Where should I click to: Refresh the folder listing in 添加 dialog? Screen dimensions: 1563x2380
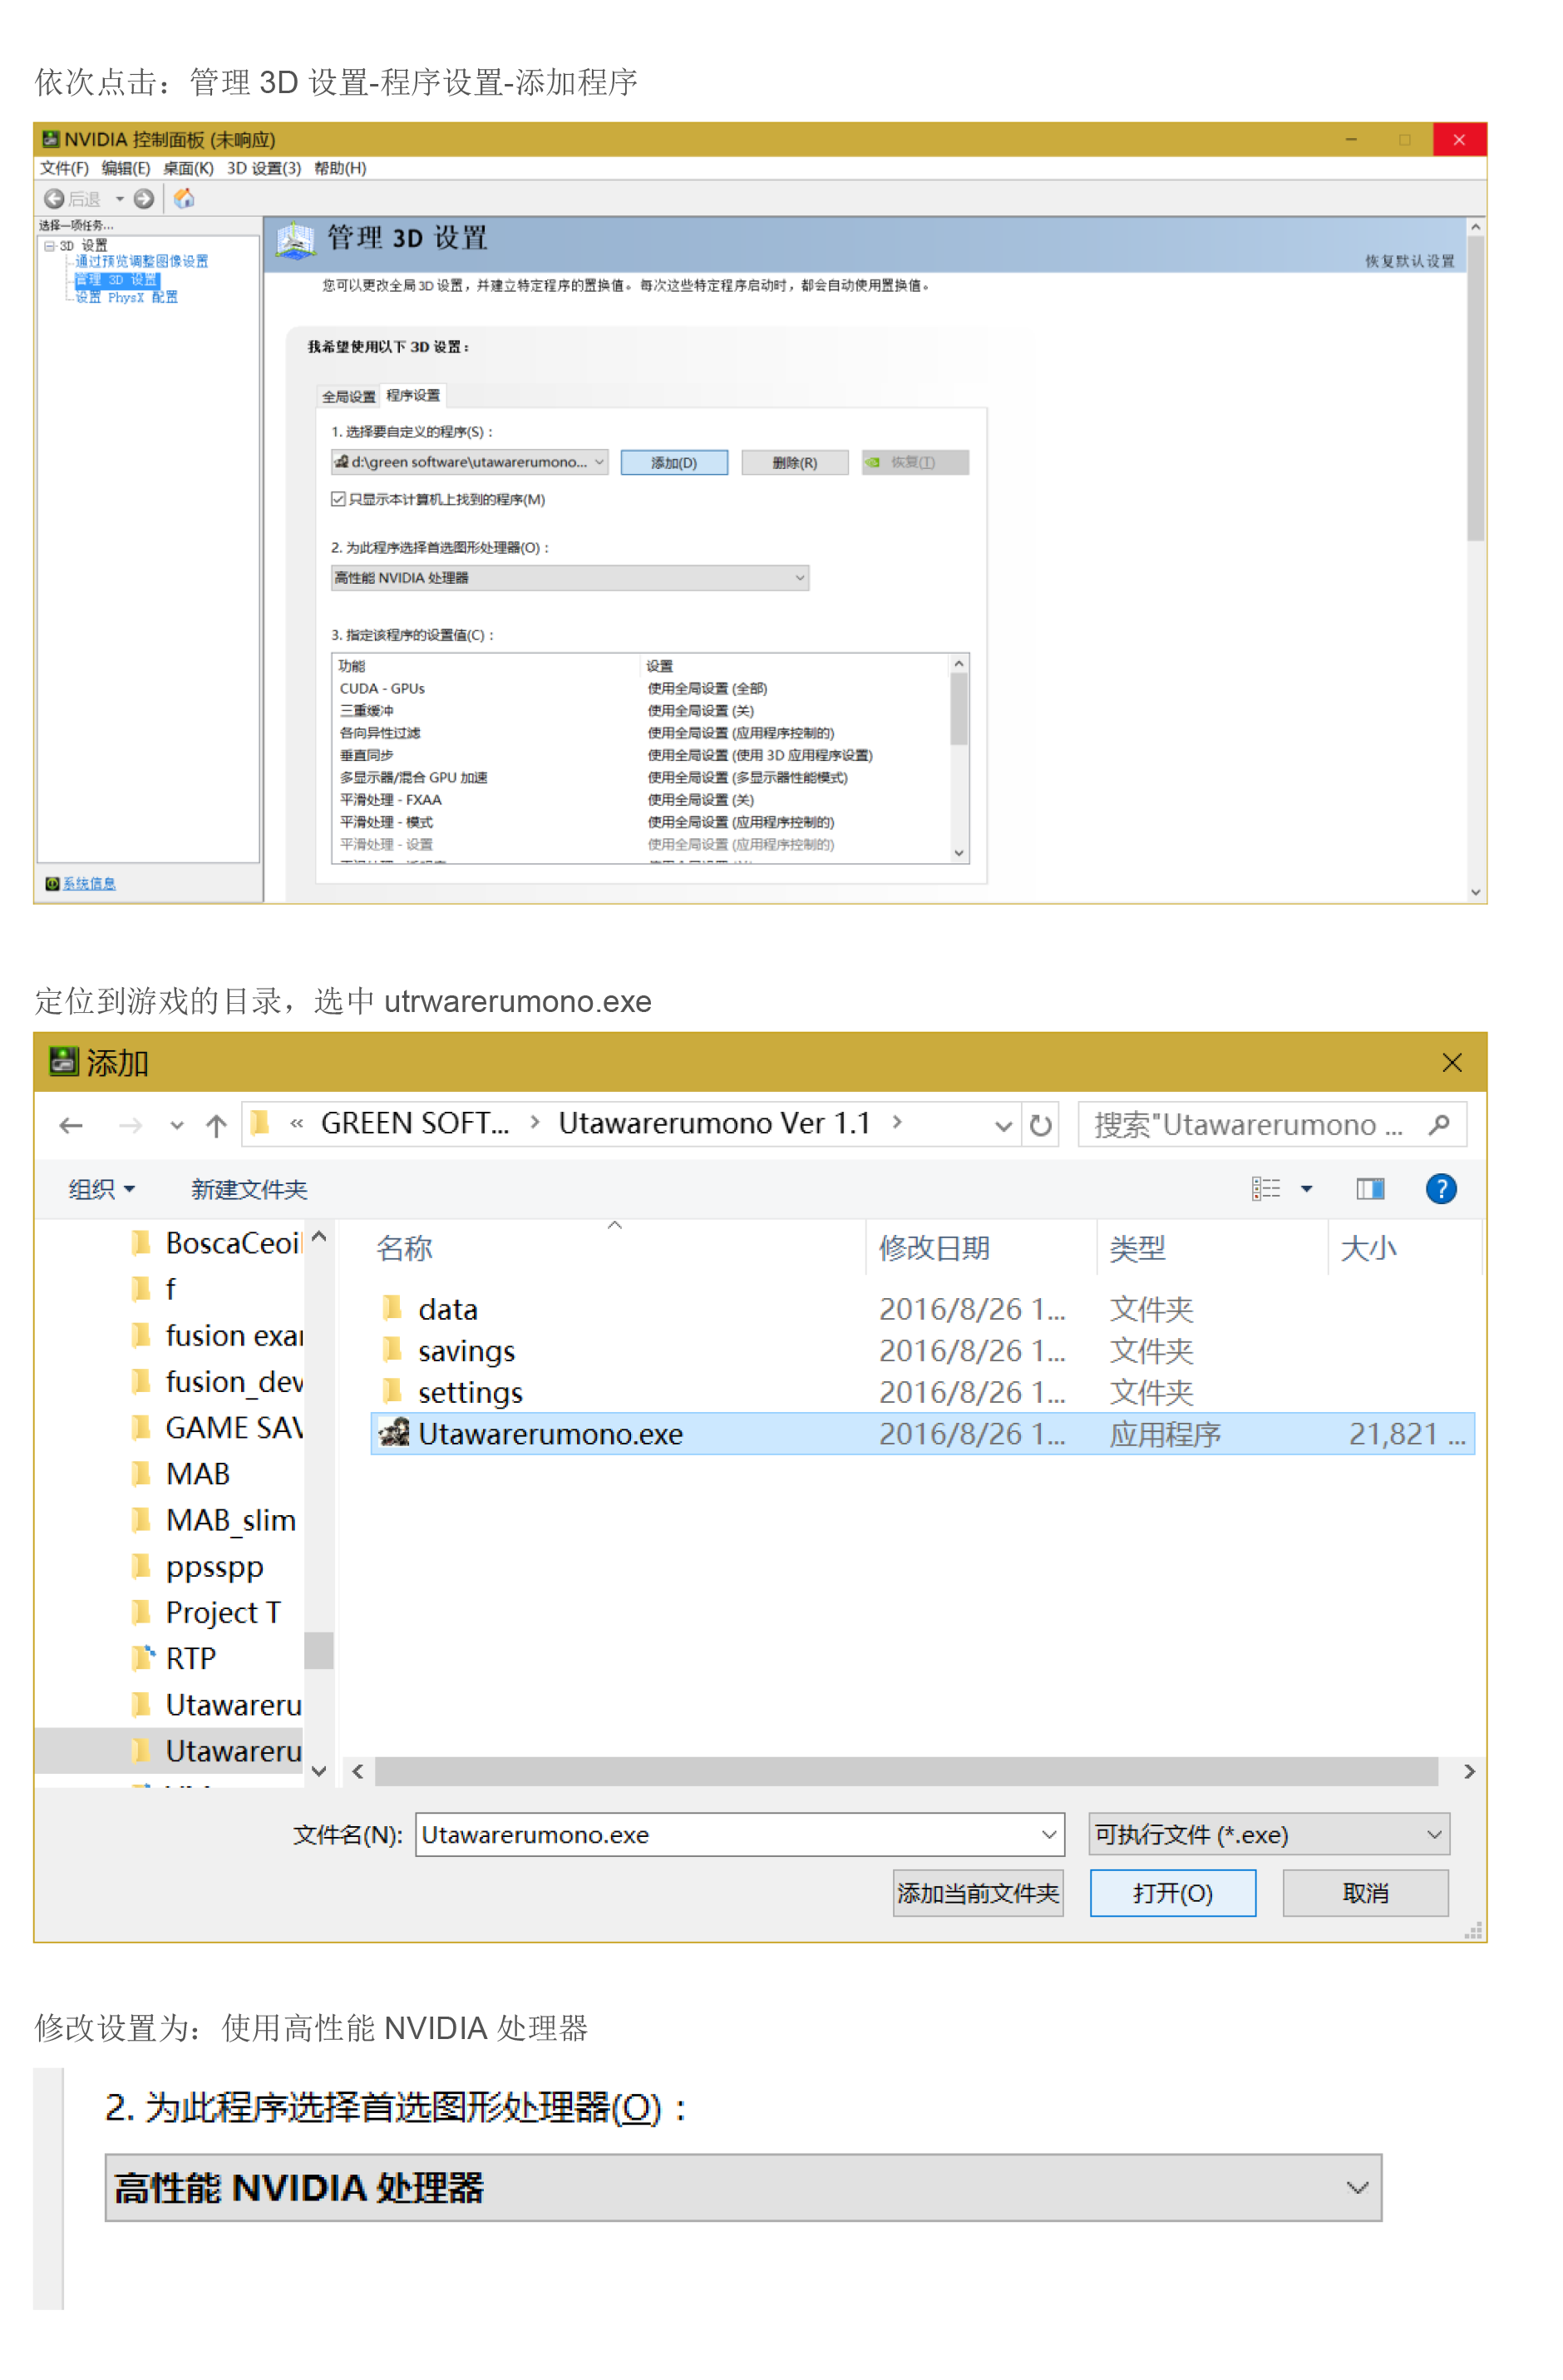point(1041,1125)
